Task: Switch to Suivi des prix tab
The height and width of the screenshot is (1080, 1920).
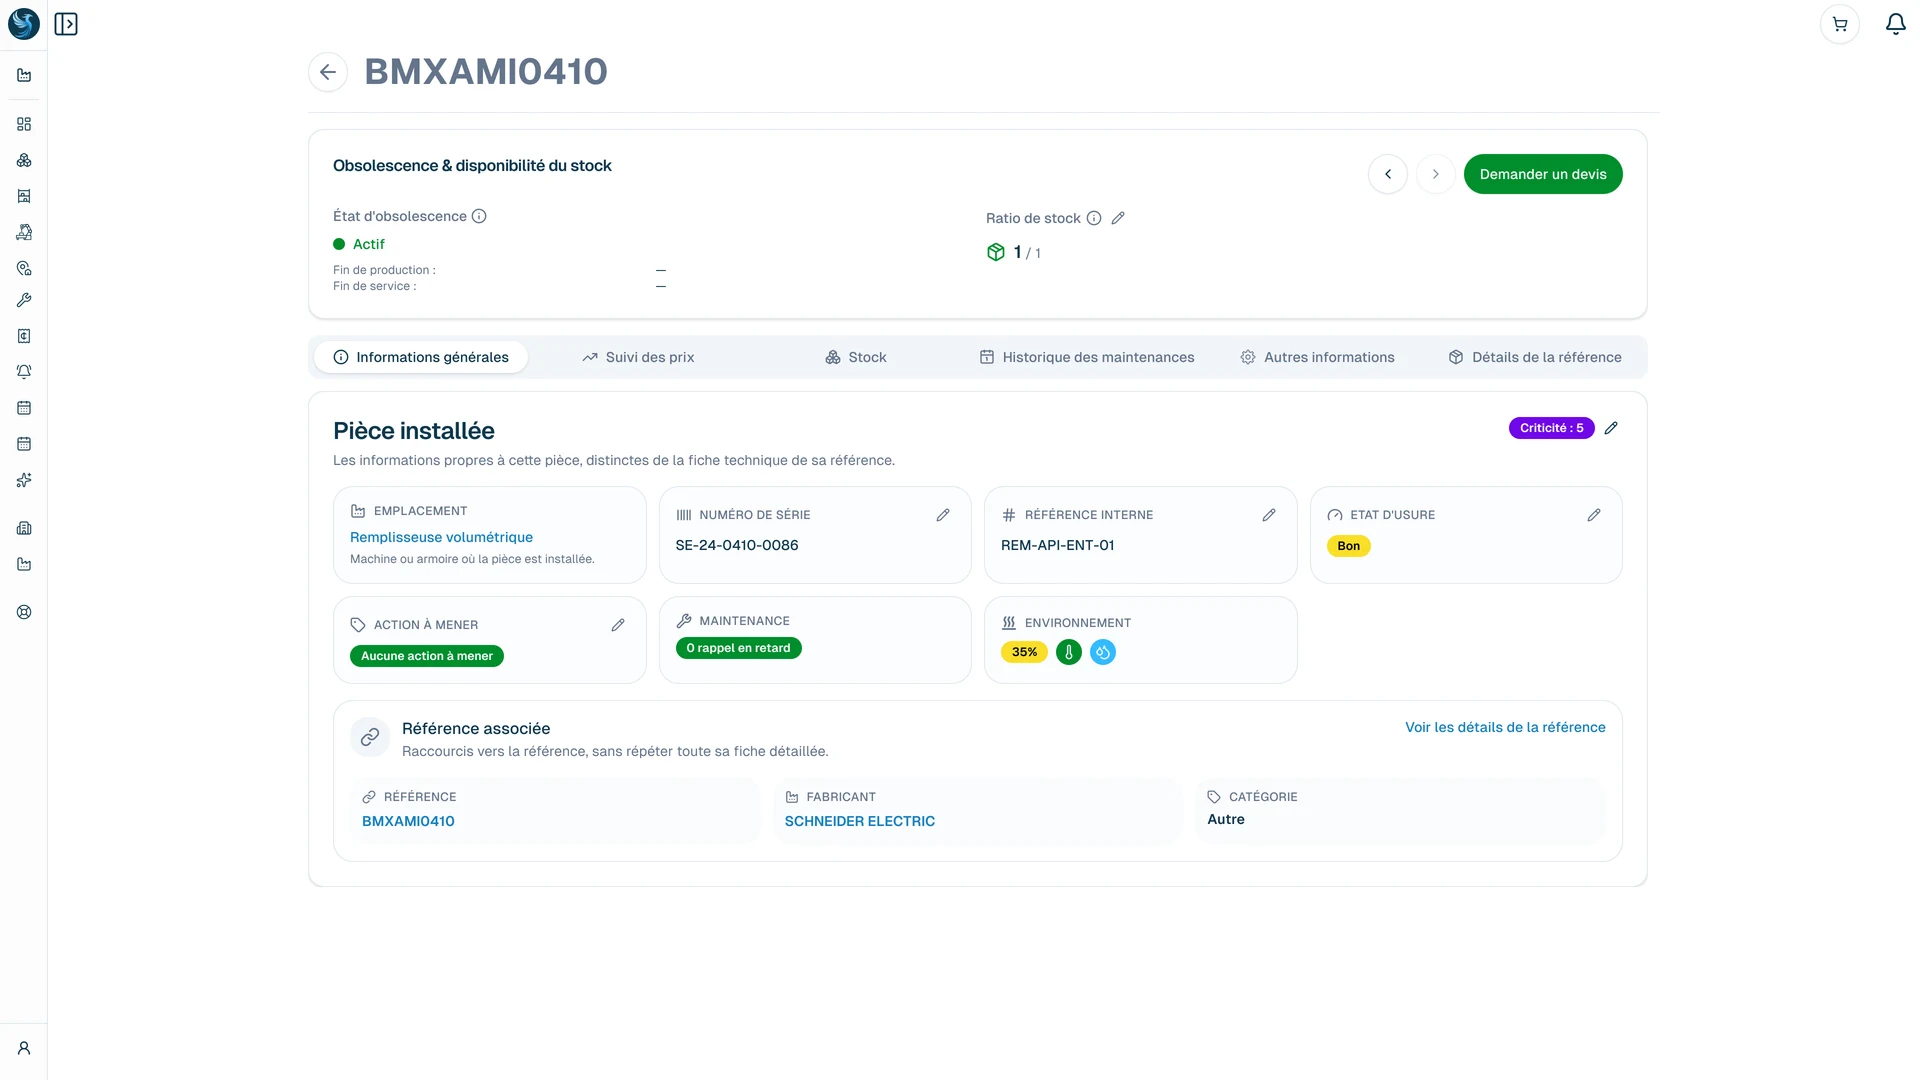Action: [x=638, y=357]
